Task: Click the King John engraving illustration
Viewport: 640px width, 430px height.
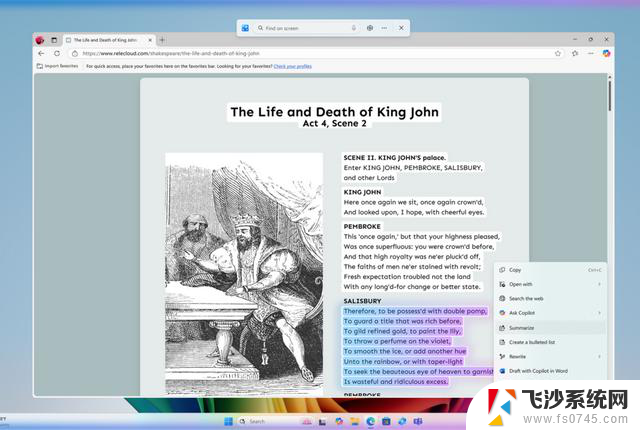Action: pyautogui.click(x=244, y=273)
